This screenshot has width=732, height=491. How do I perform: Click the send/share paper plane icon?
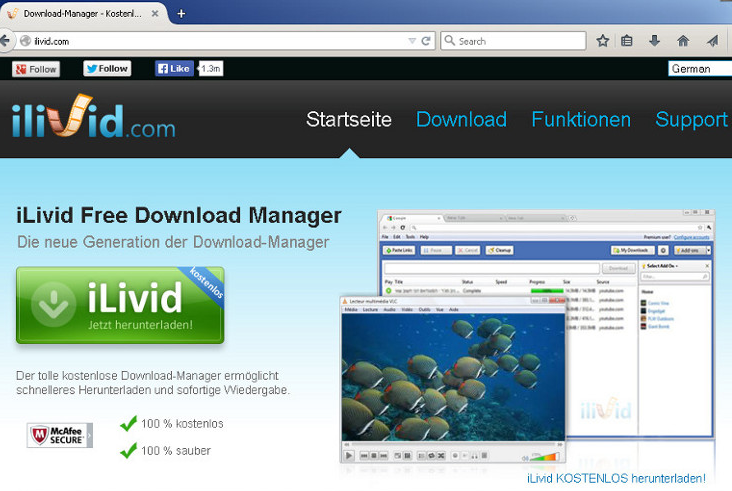pos(712,41)
